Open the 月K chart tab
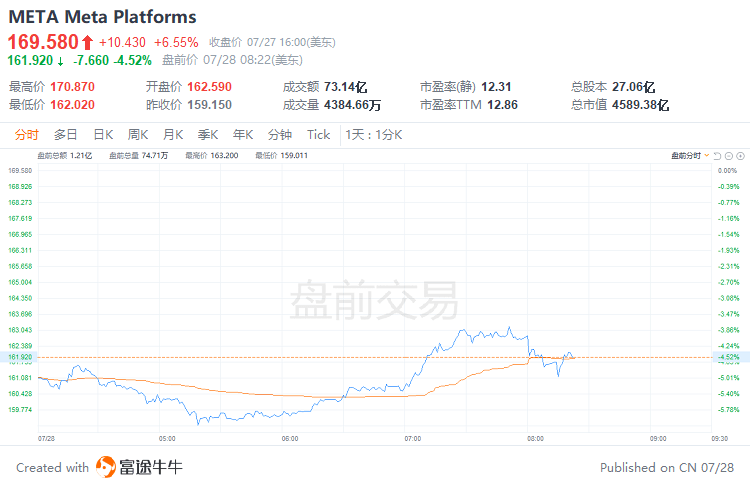Viewport: 750px width, 488px height. (173, 135)
